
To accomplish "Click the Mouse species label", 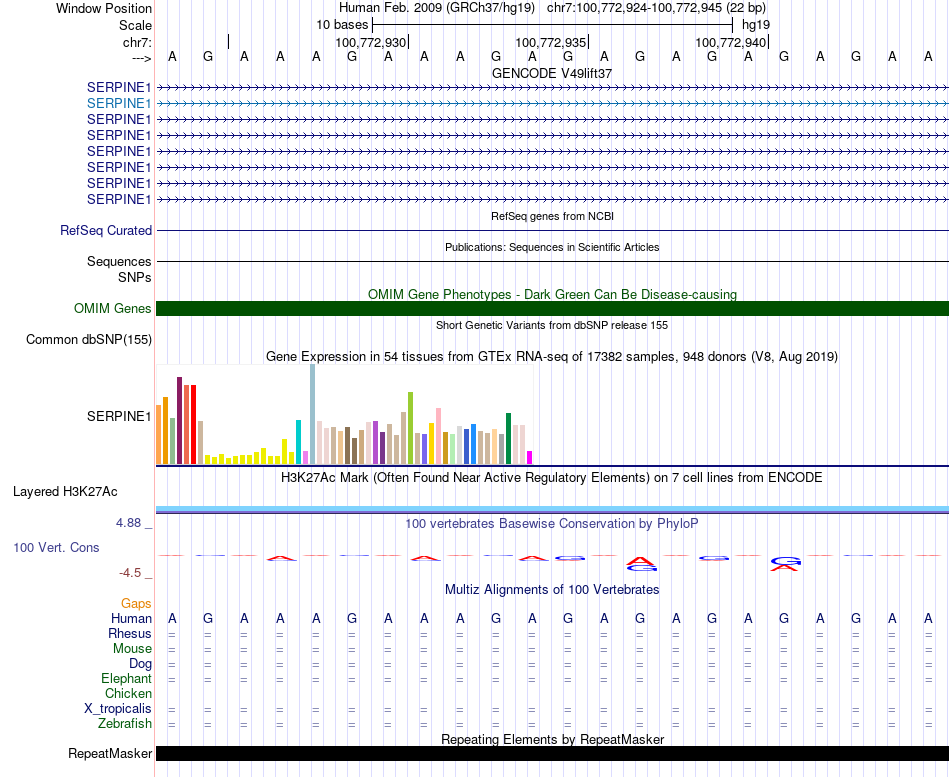I will [132, 649].
